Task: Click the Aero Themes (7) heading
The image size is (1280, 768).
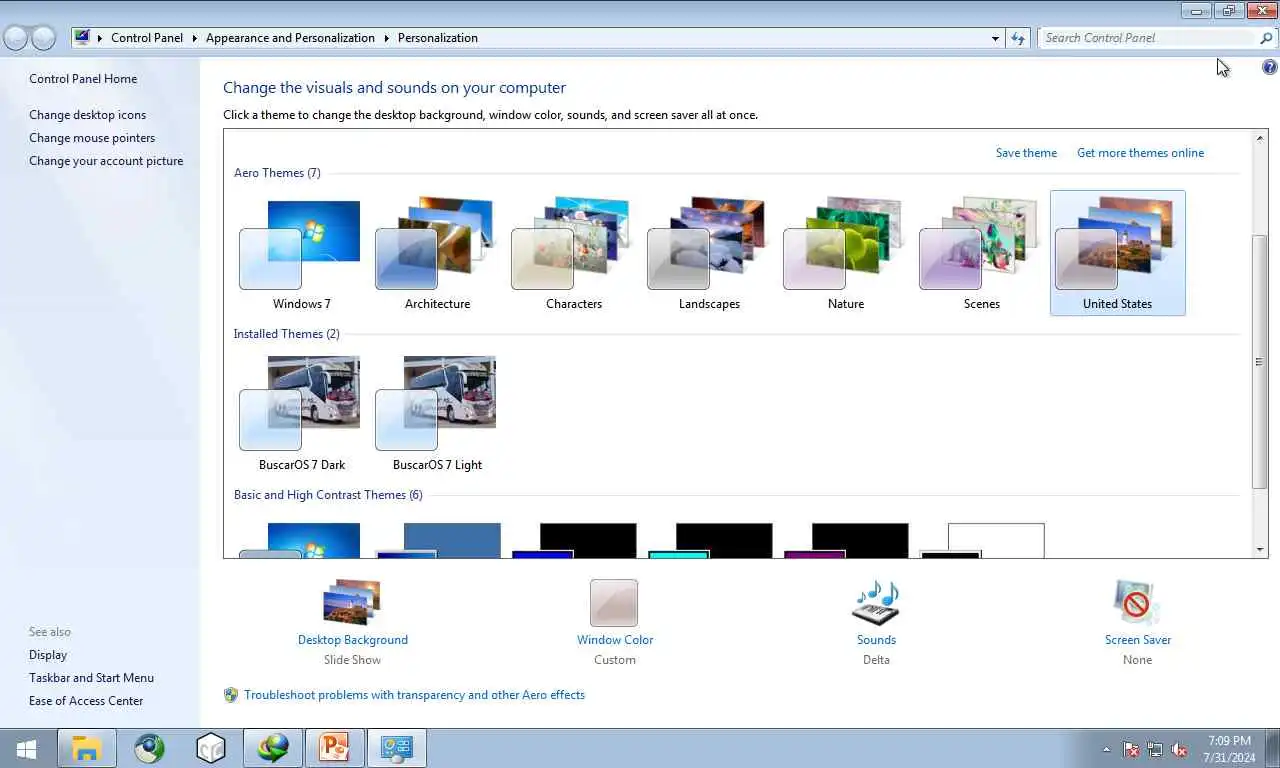Action: tap(277, 173)
